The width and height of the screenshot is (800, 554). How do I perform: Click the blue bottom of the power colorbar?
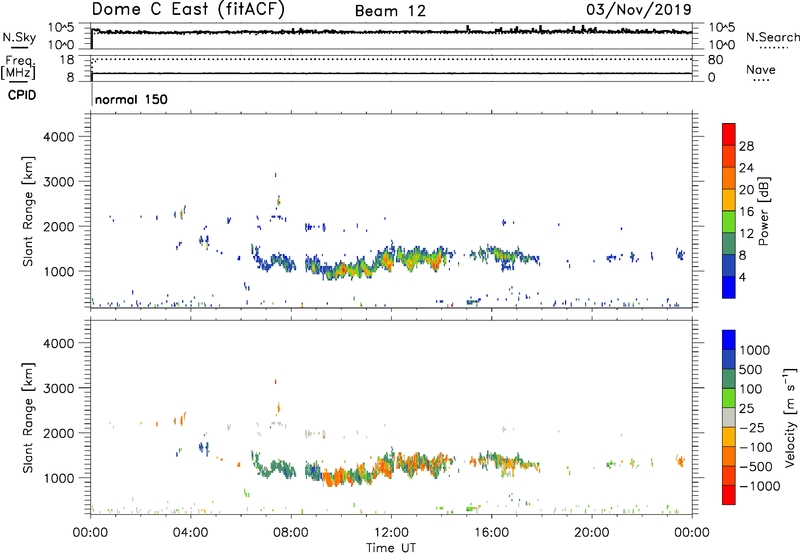729,287
